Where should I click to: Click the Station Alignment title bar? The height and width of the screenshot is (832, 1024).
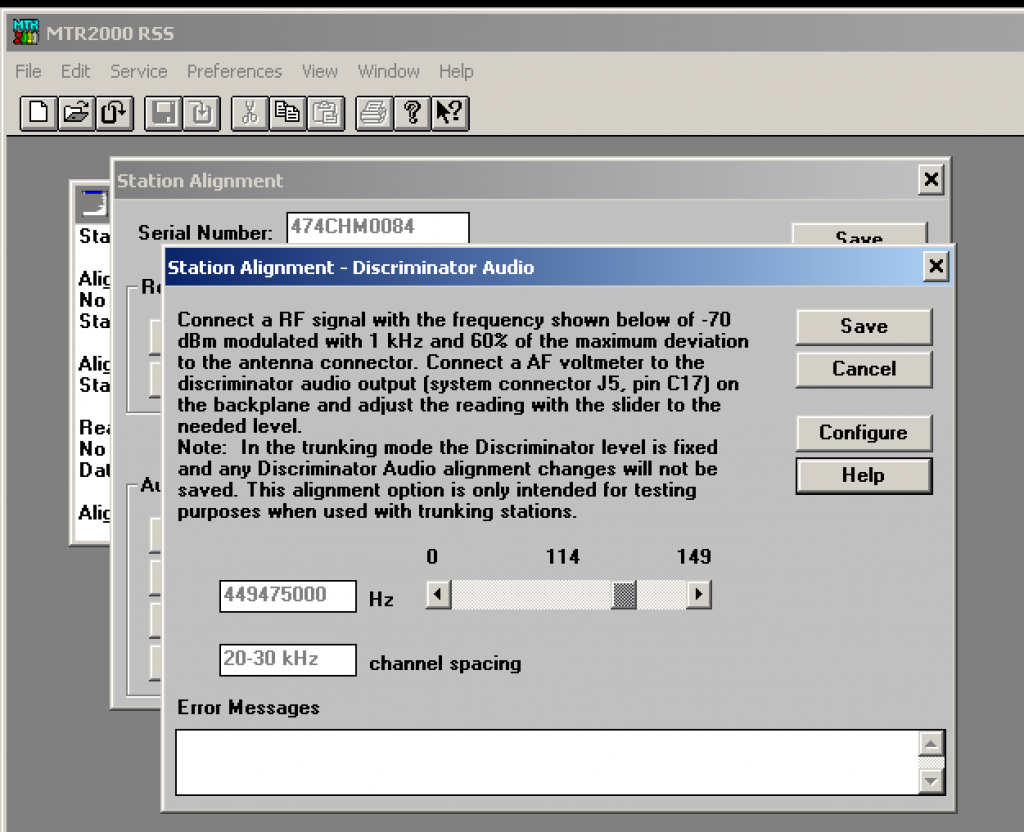click(516, 180)
